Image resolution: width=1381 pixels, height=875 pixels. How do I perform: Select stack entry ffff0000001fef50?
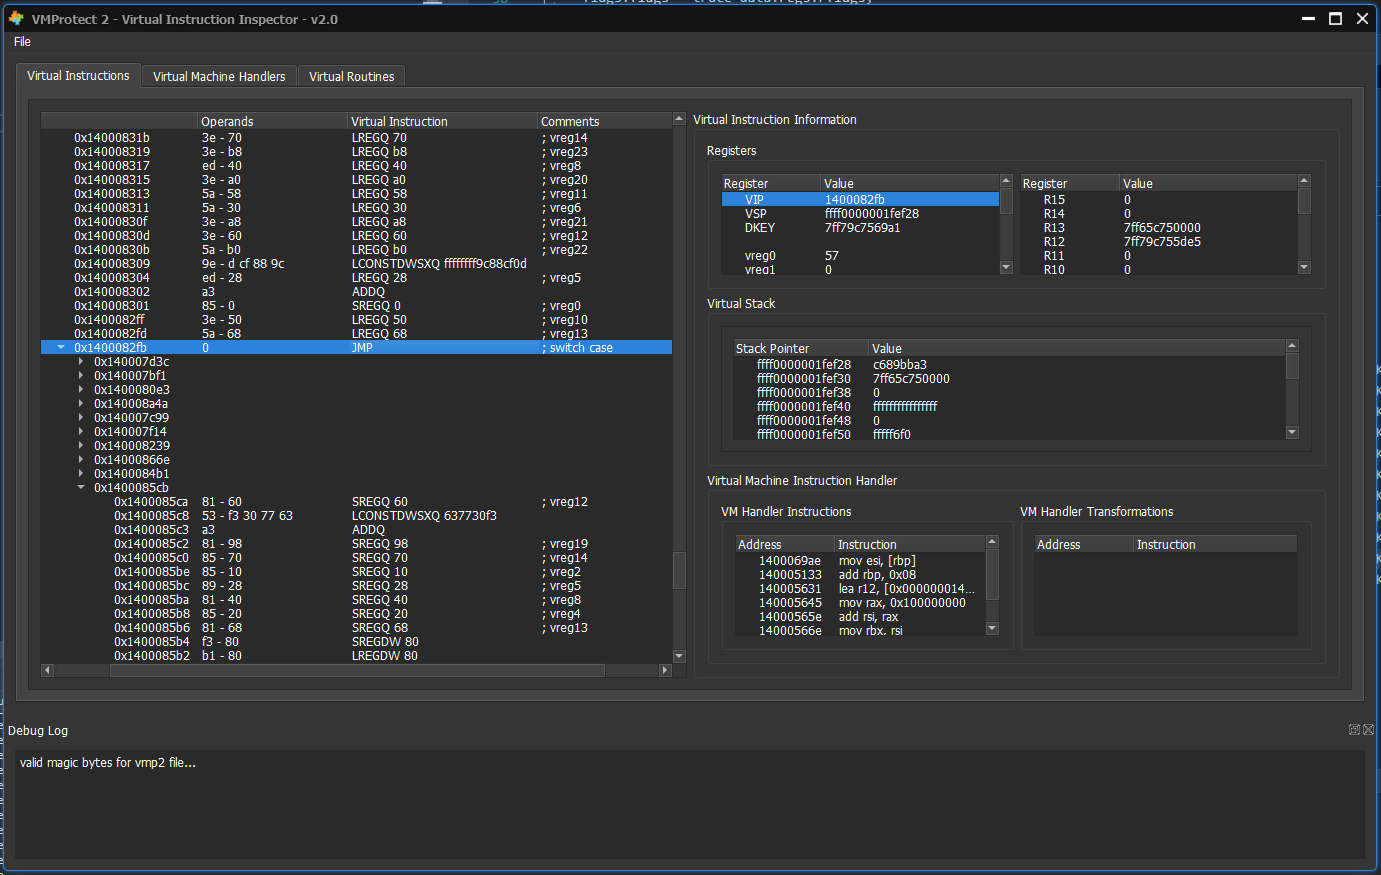tap(1010, 435)
